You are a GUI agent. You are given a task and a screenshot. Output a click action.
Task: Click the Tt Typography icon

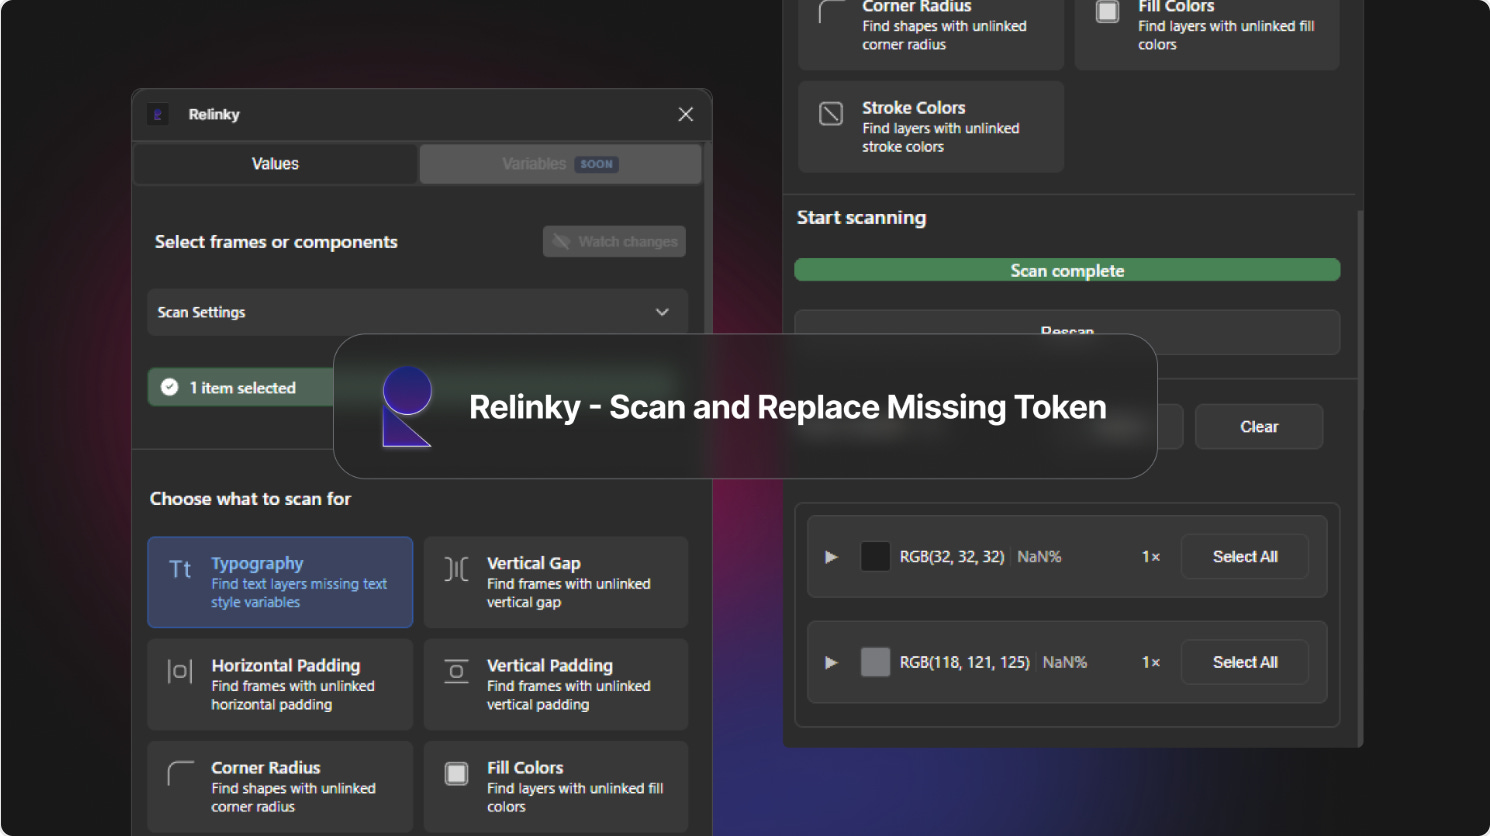pos(180,569)
